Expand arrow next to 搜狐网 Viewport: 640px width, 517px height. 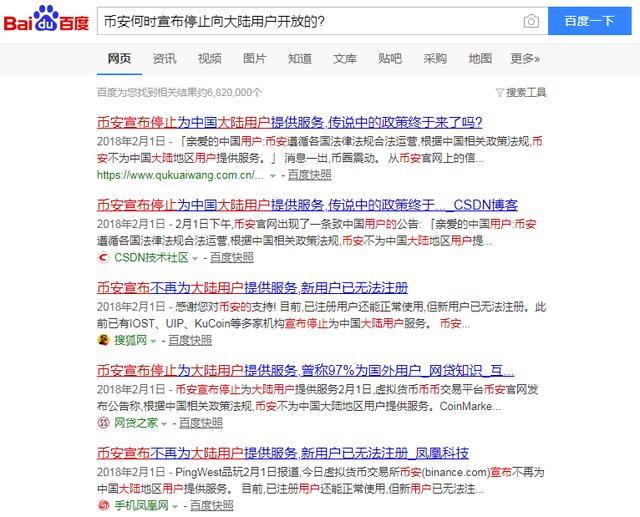coord(153,341)
